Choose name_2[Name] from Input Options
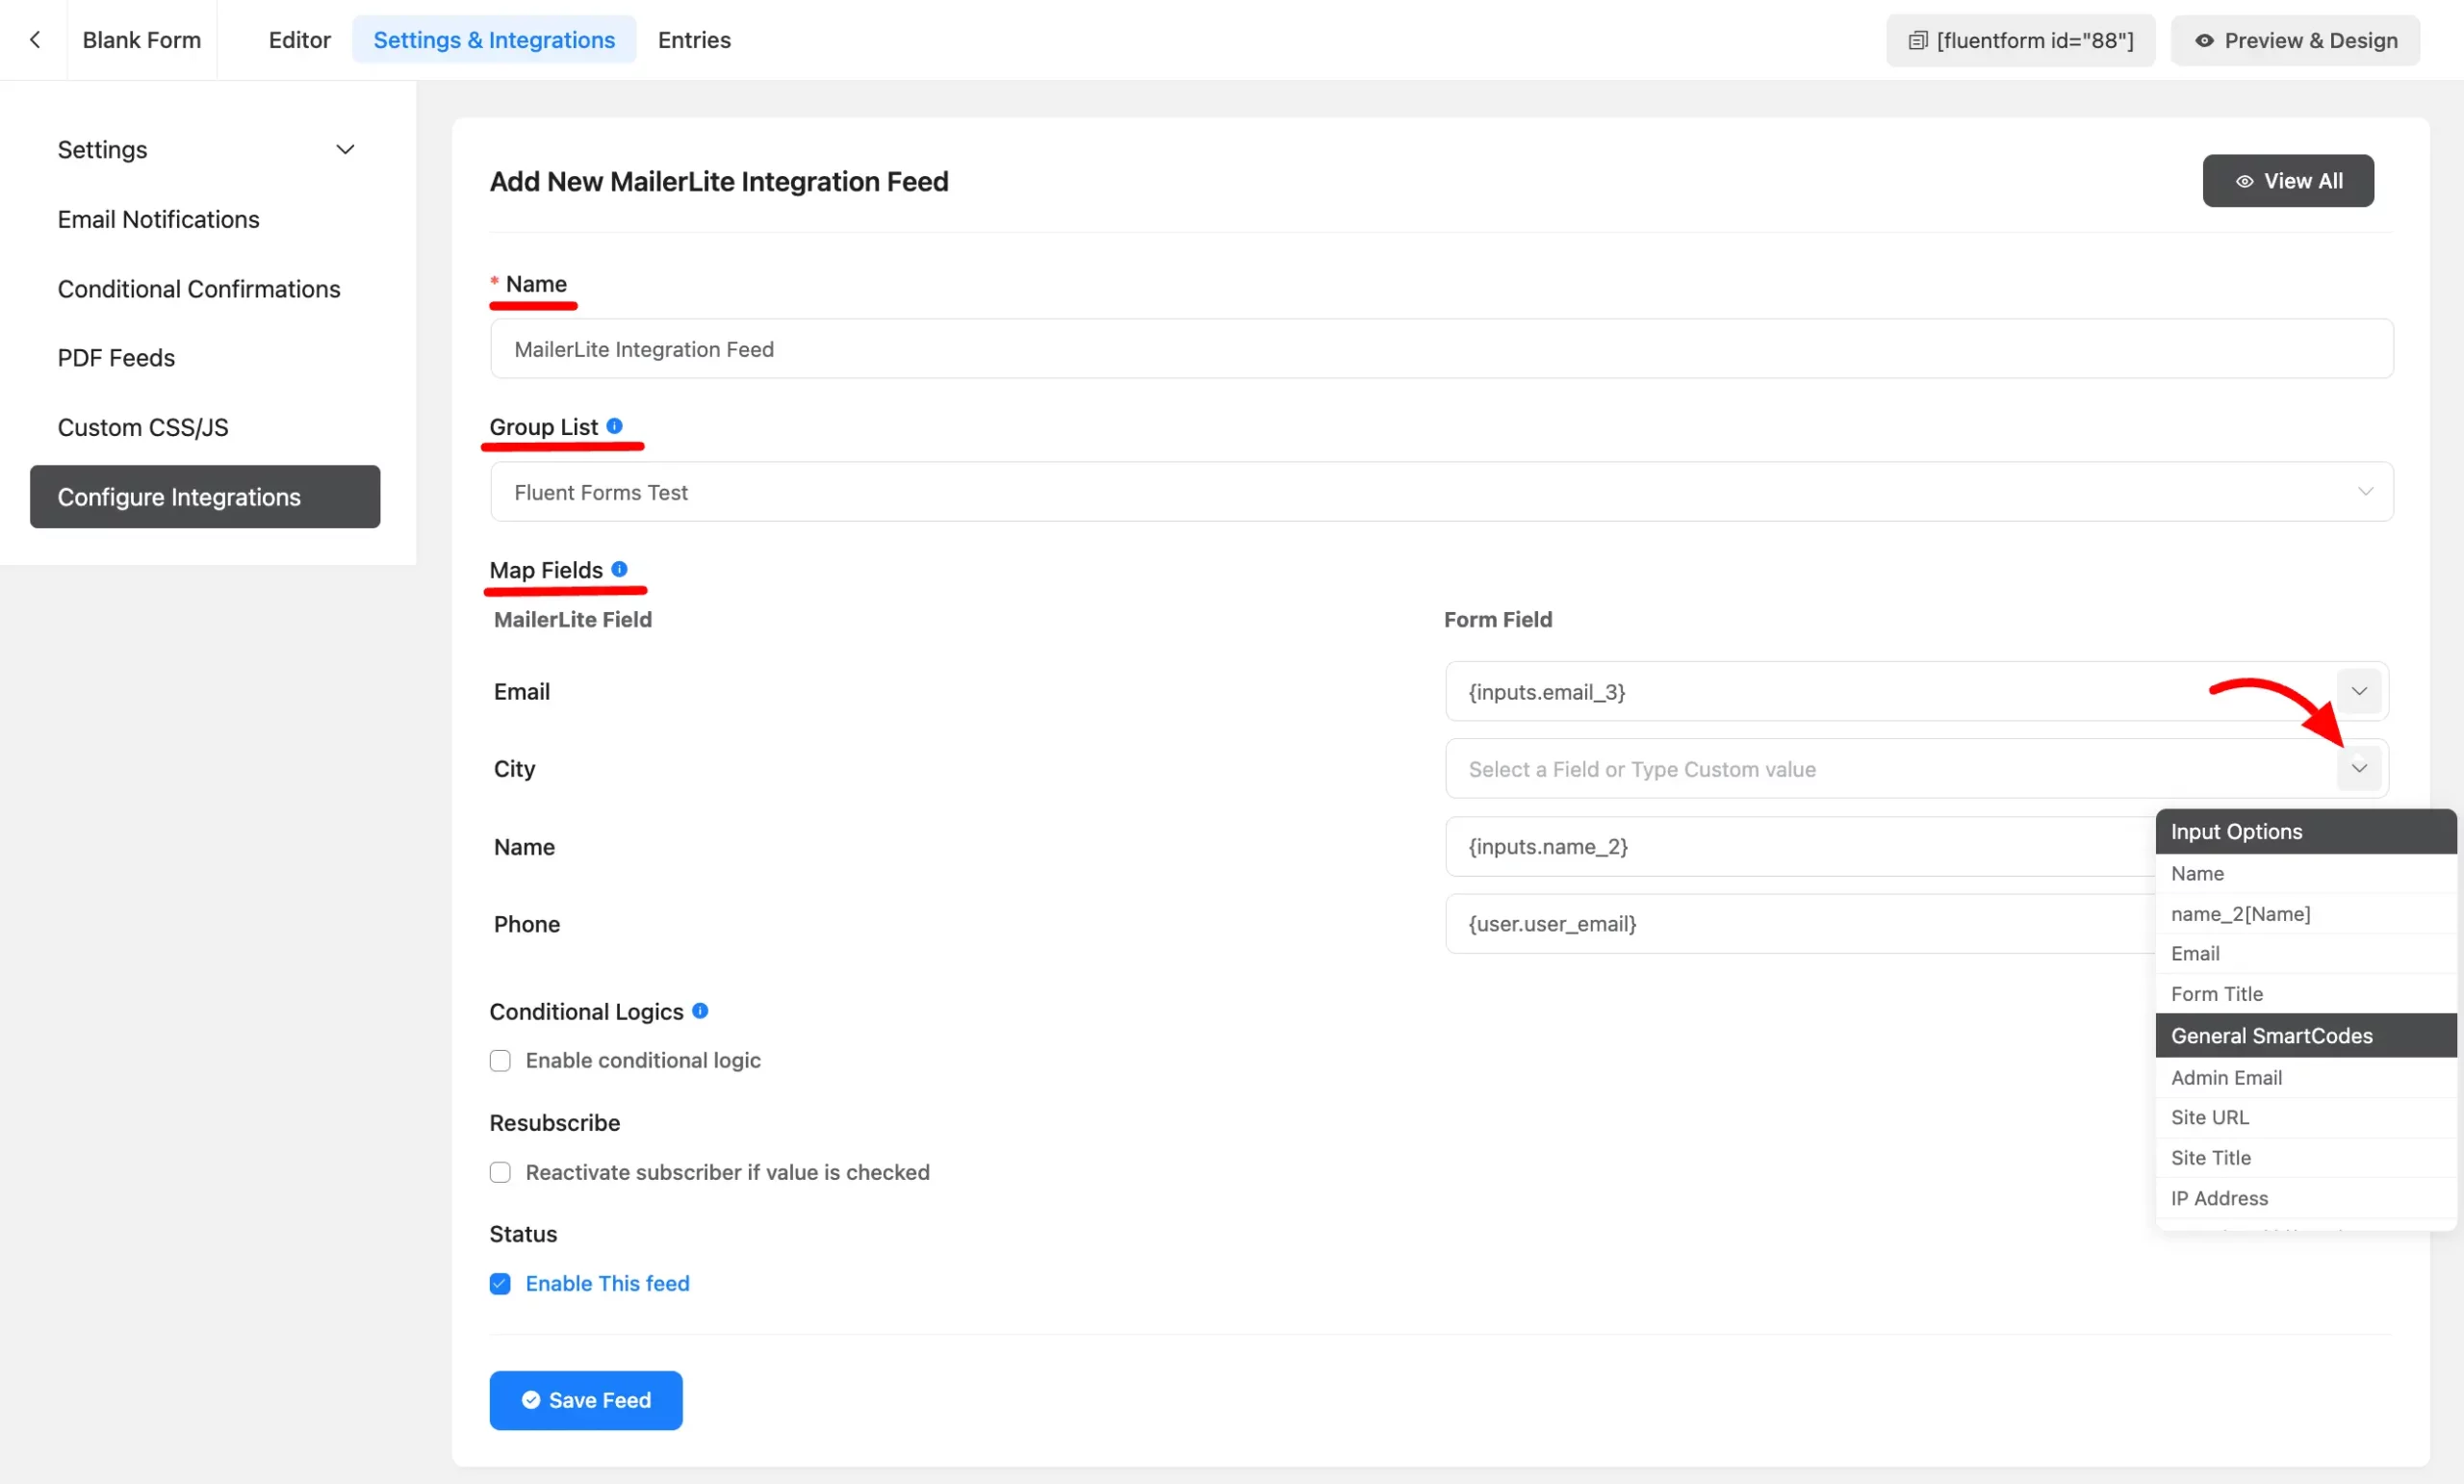 pyautogui.click(x=2240, y=914)
